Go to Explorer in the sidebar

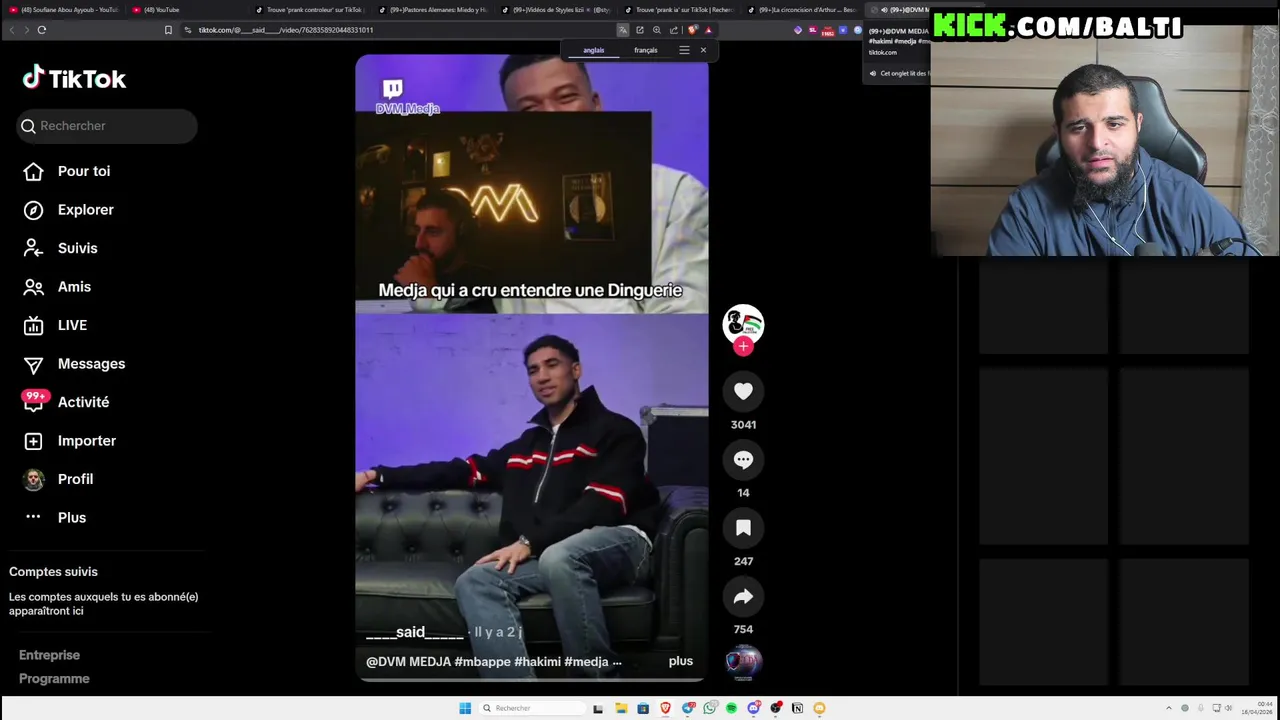pos(86,210)
